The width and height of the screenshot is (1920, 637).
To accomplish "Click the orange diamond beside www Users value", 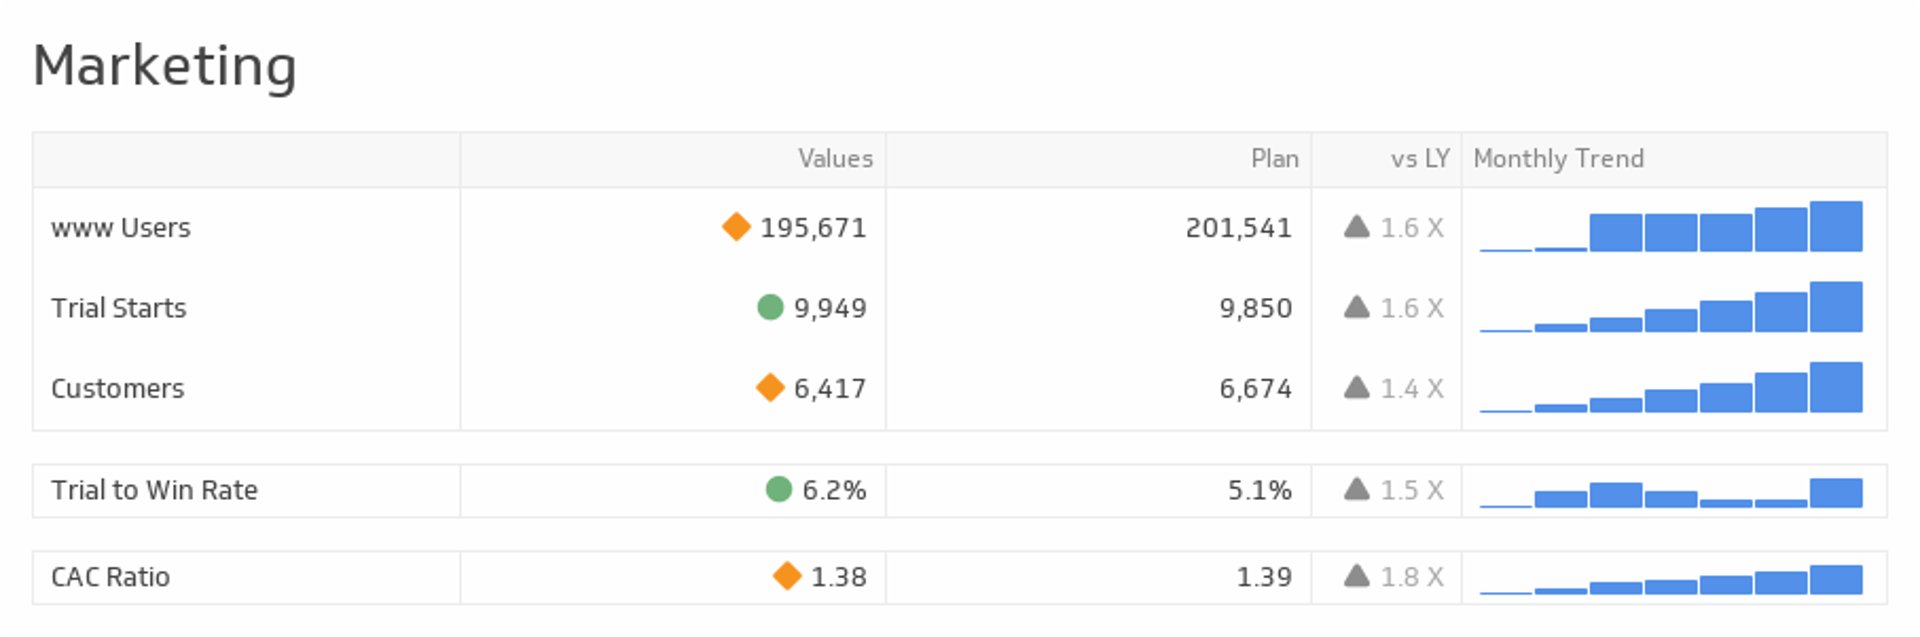I will tap(736, 227).
